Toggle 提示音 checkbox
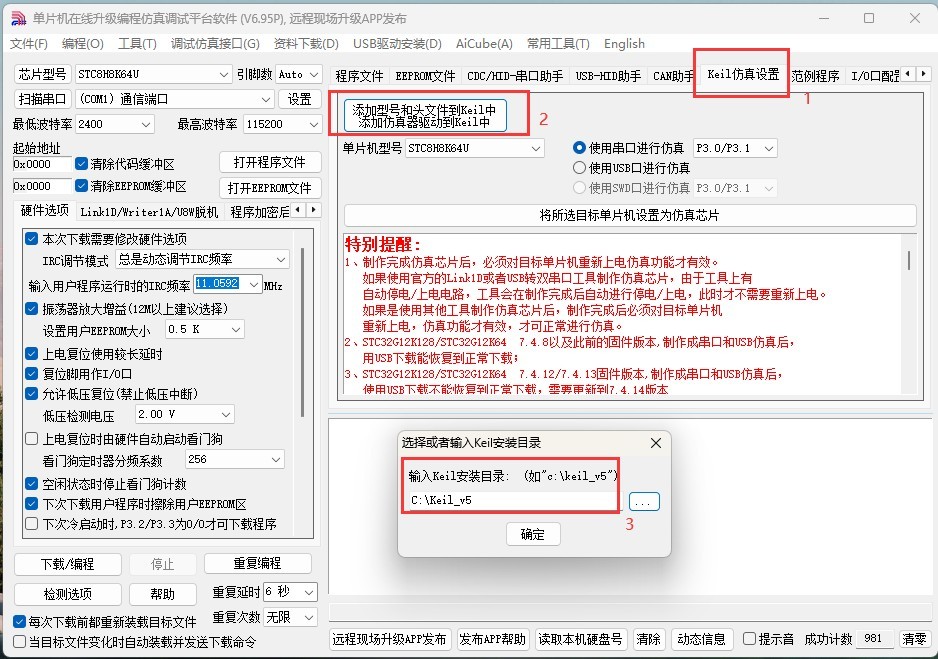This screenshot has width=938, height=659. pos(749,639)
